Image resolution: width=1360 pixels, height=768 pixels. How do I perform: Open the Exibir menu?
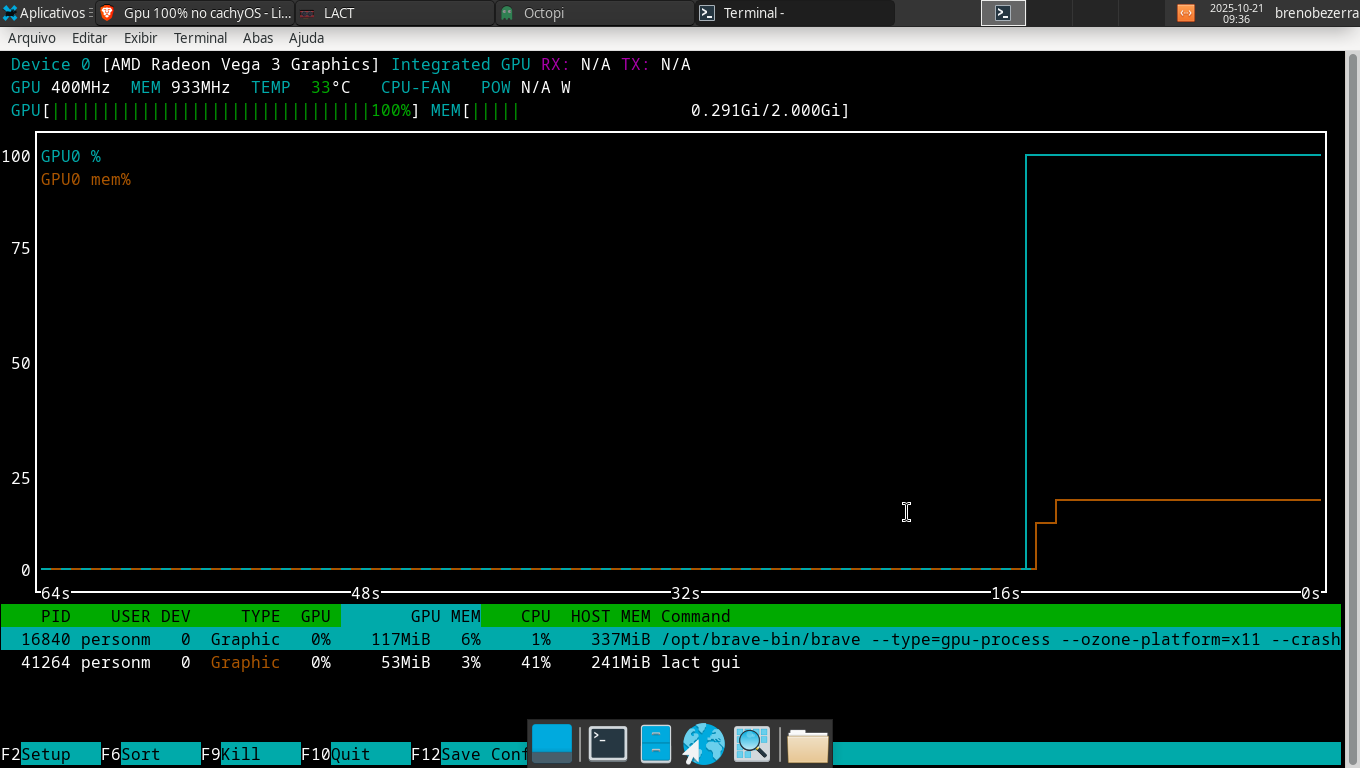coord(140,38)
